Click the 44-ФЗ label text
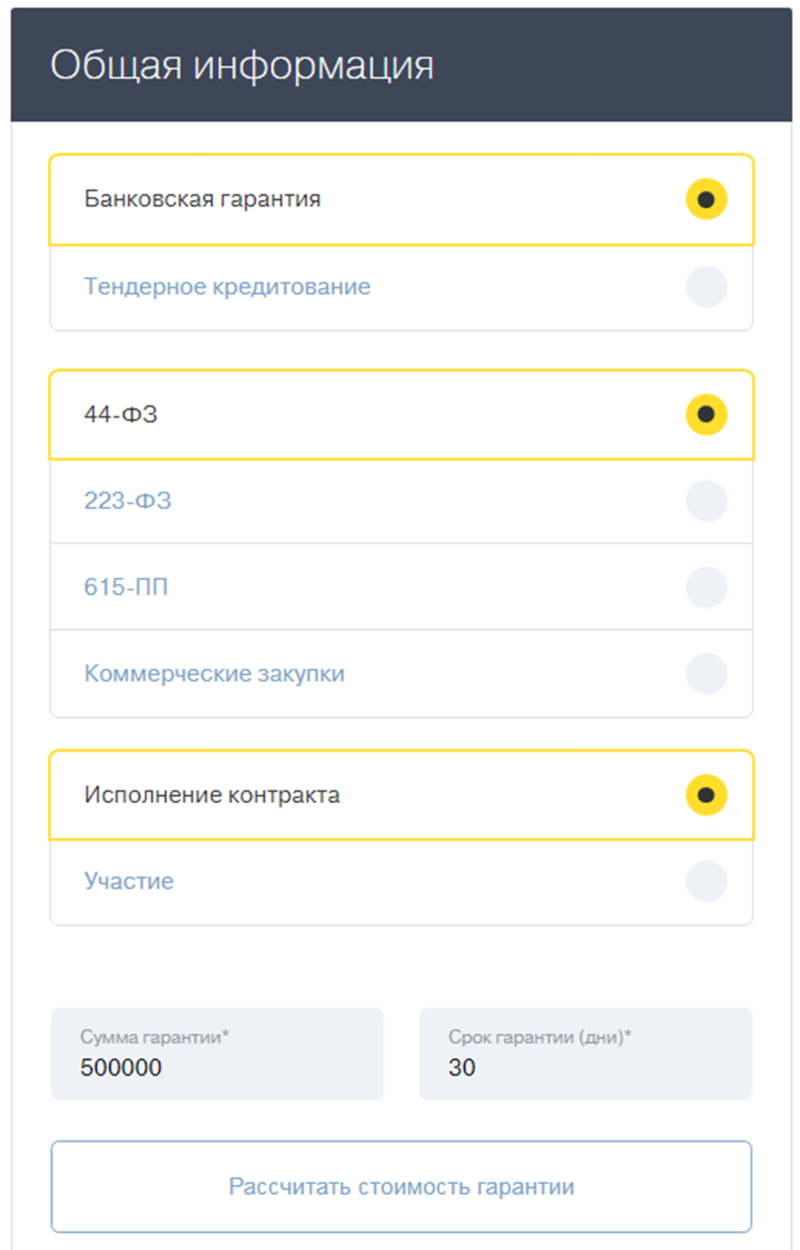The height and width of the screenshot is (1250, 800). [121, 414]
